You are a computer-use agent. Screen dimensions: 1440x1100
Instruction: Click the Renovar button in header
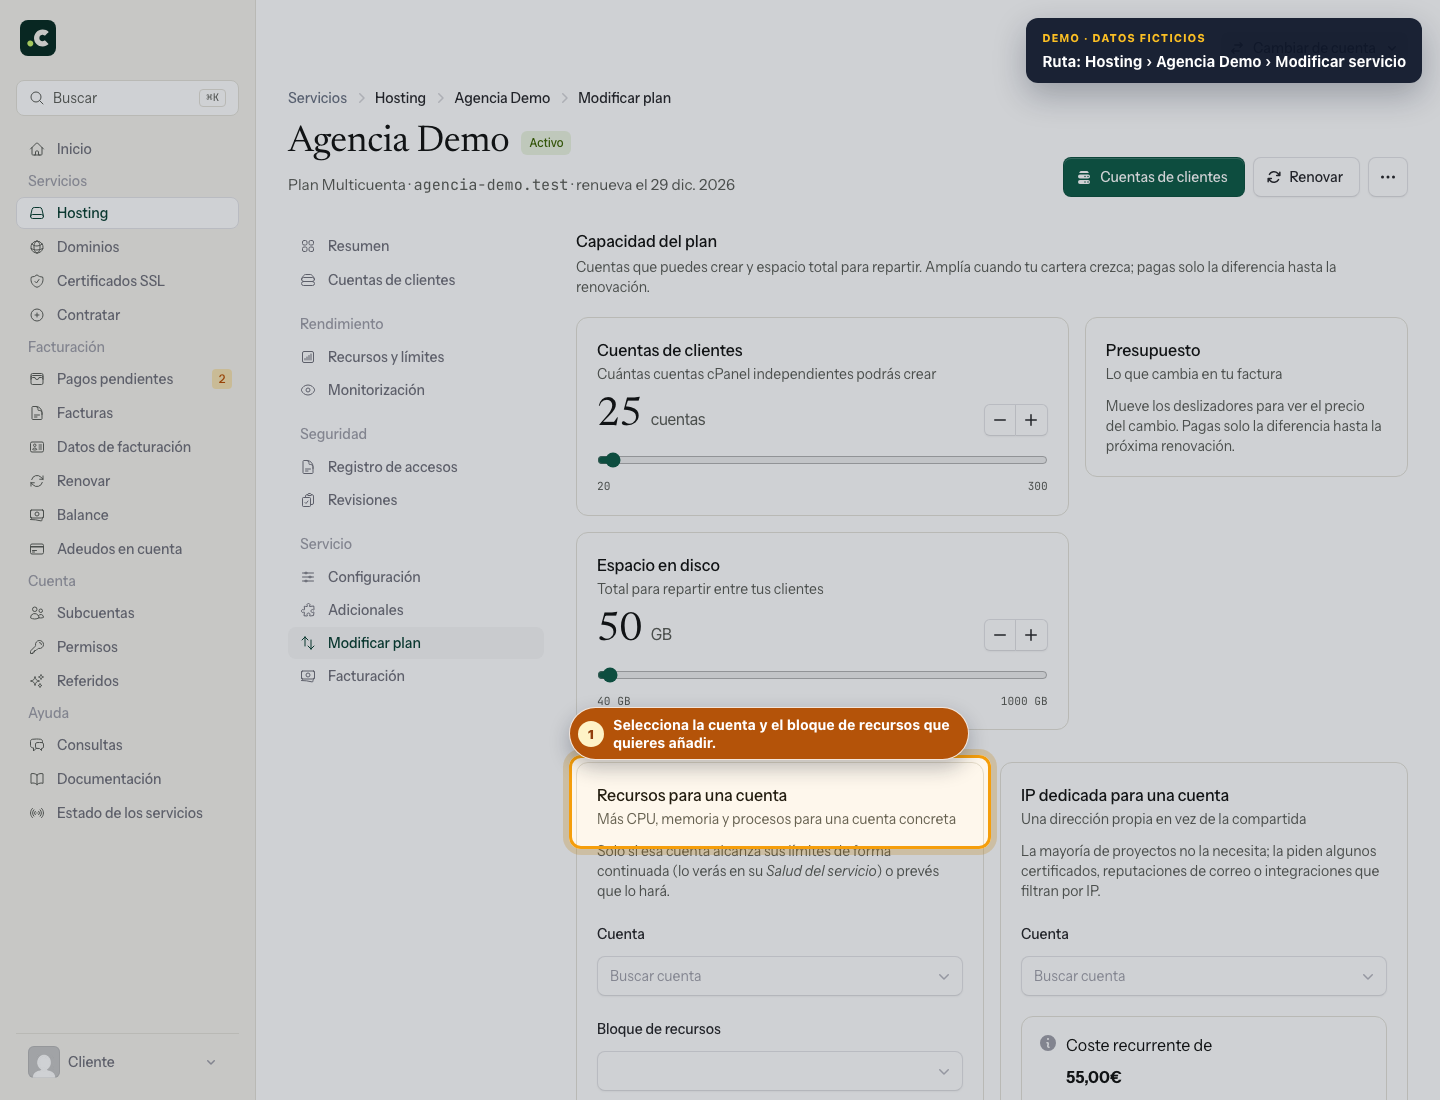coord(1306,177)
